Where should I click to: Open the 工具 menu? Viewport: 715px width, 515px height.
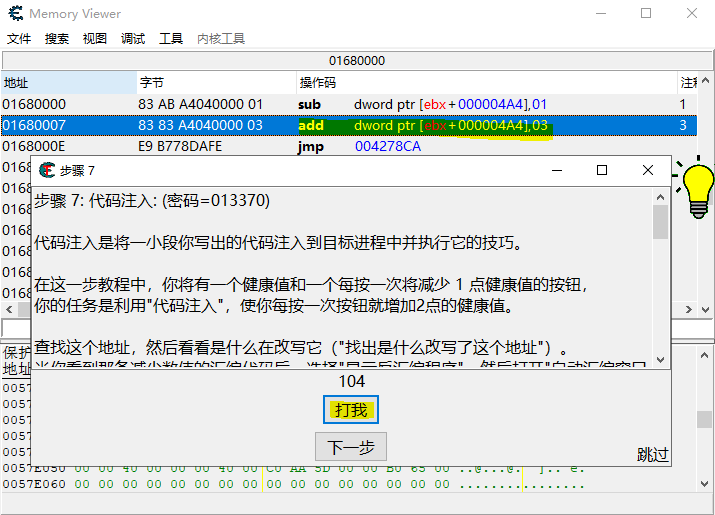171,39
